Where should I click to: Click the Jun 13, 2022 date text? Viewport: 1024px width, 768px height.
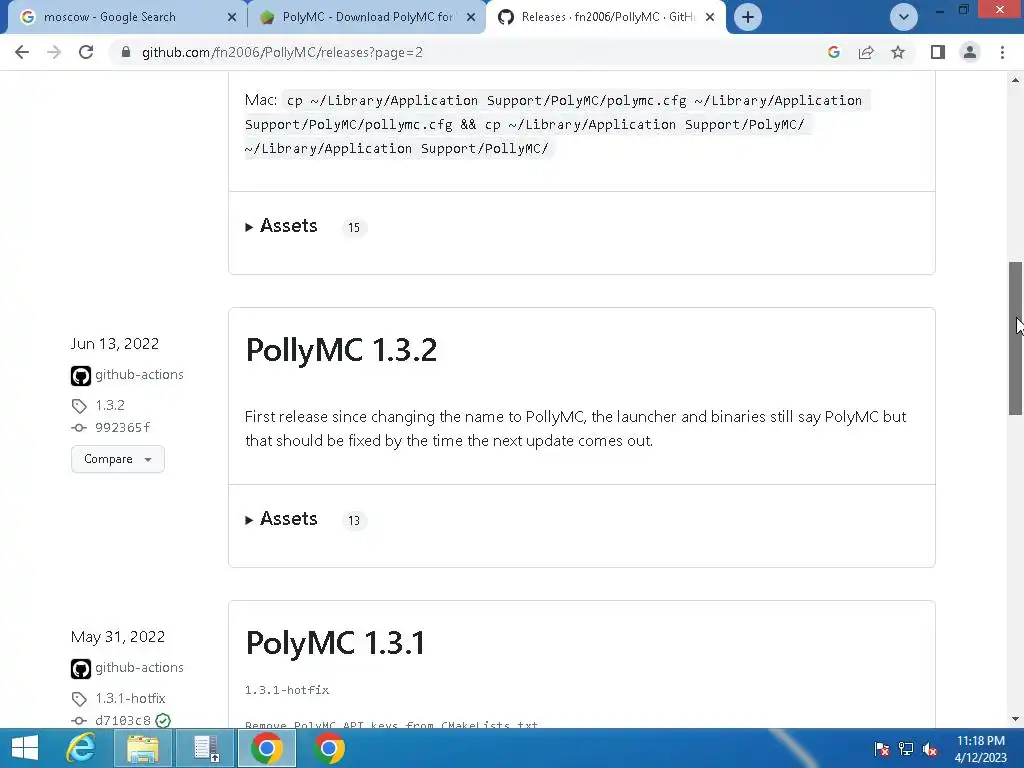point(115,344)
